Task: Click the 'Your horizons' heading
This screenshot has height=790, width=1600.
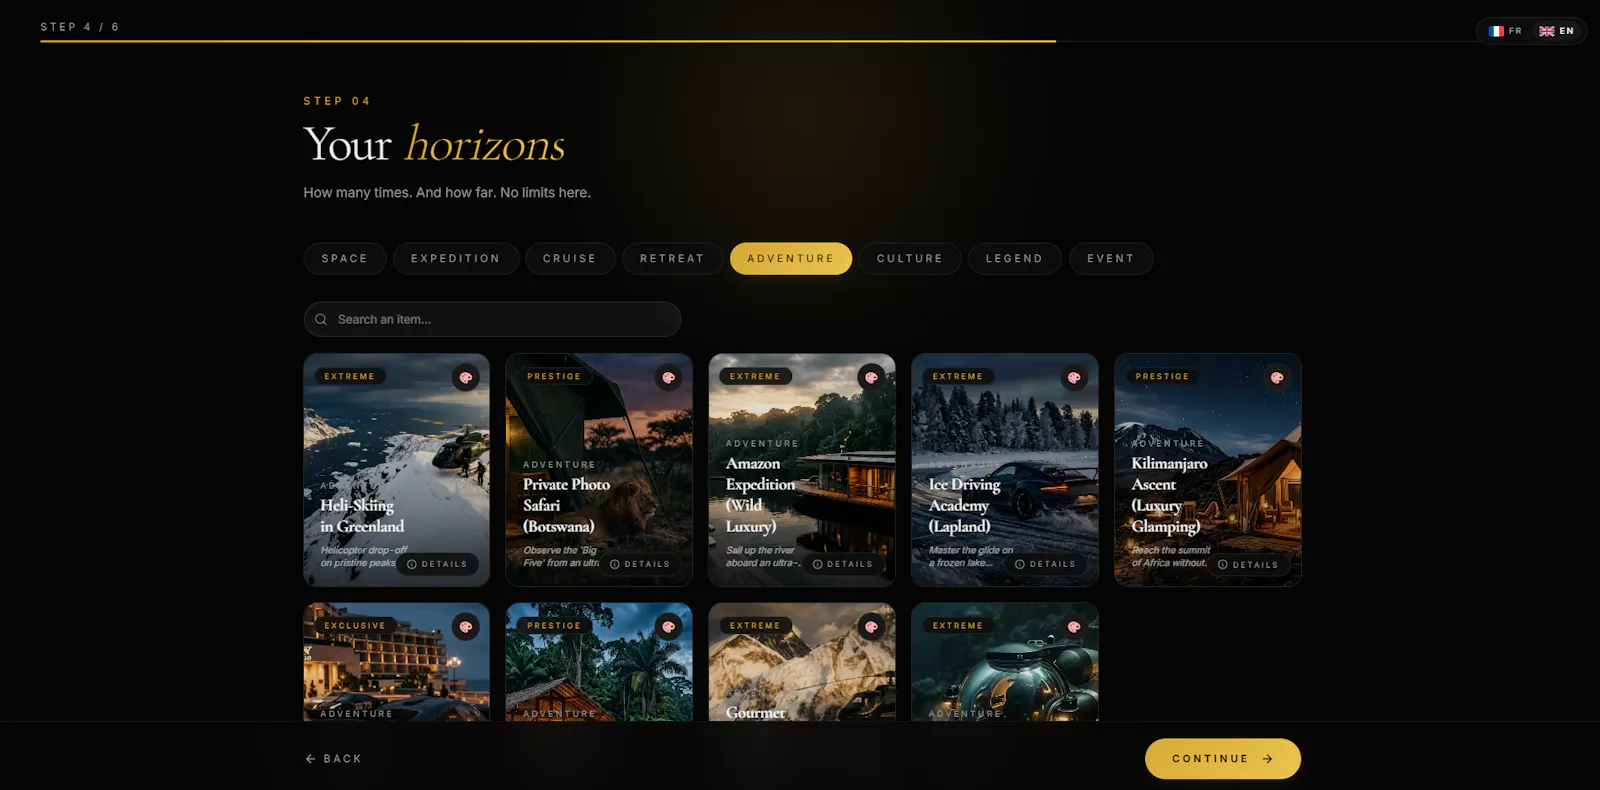Action: [x=434, y=145]
